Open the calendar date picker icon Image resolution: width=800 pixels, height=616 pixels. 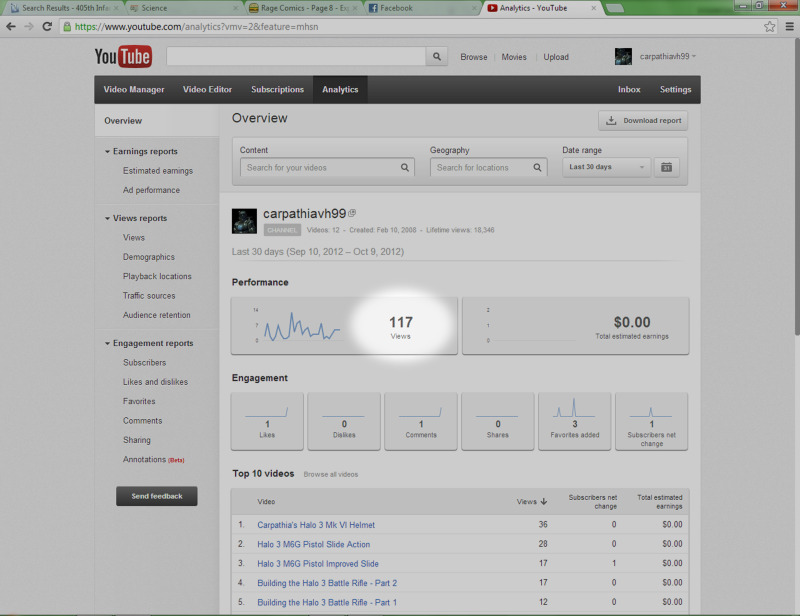666,167
